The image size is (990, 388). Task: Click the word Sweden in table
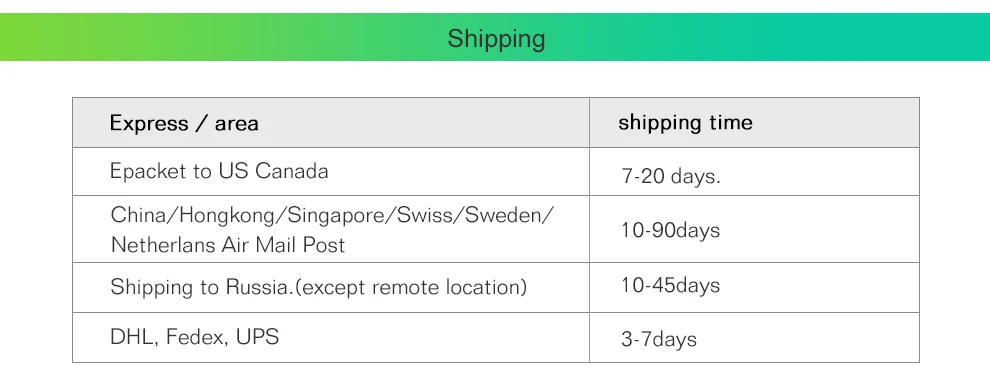506,215
